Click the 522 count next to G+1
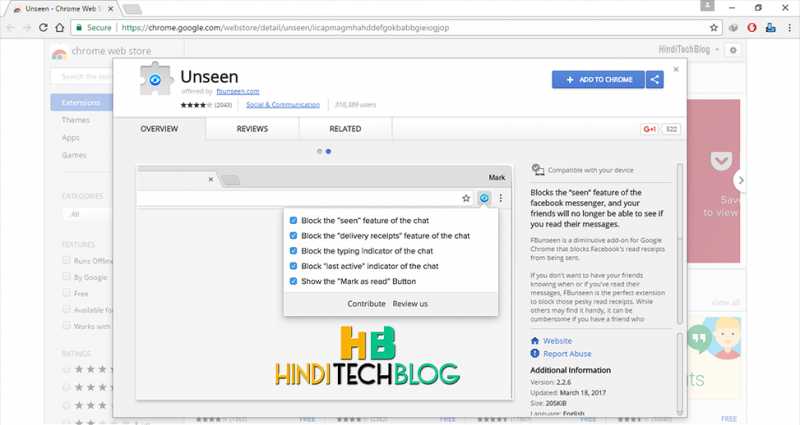This screenshot has height=425, width=800. click(671, 129)
